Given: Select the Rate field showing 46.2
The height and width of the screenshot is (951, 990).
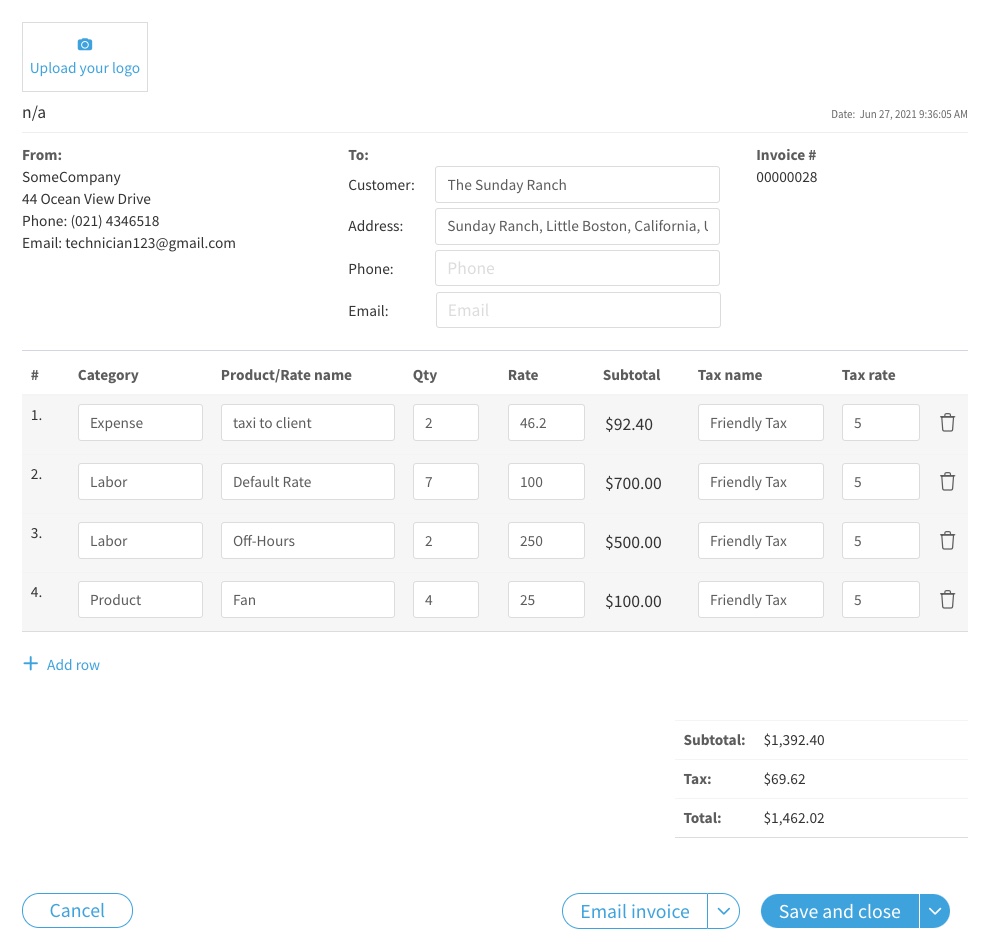Looking at the screenshot, I should coord(546,422).
